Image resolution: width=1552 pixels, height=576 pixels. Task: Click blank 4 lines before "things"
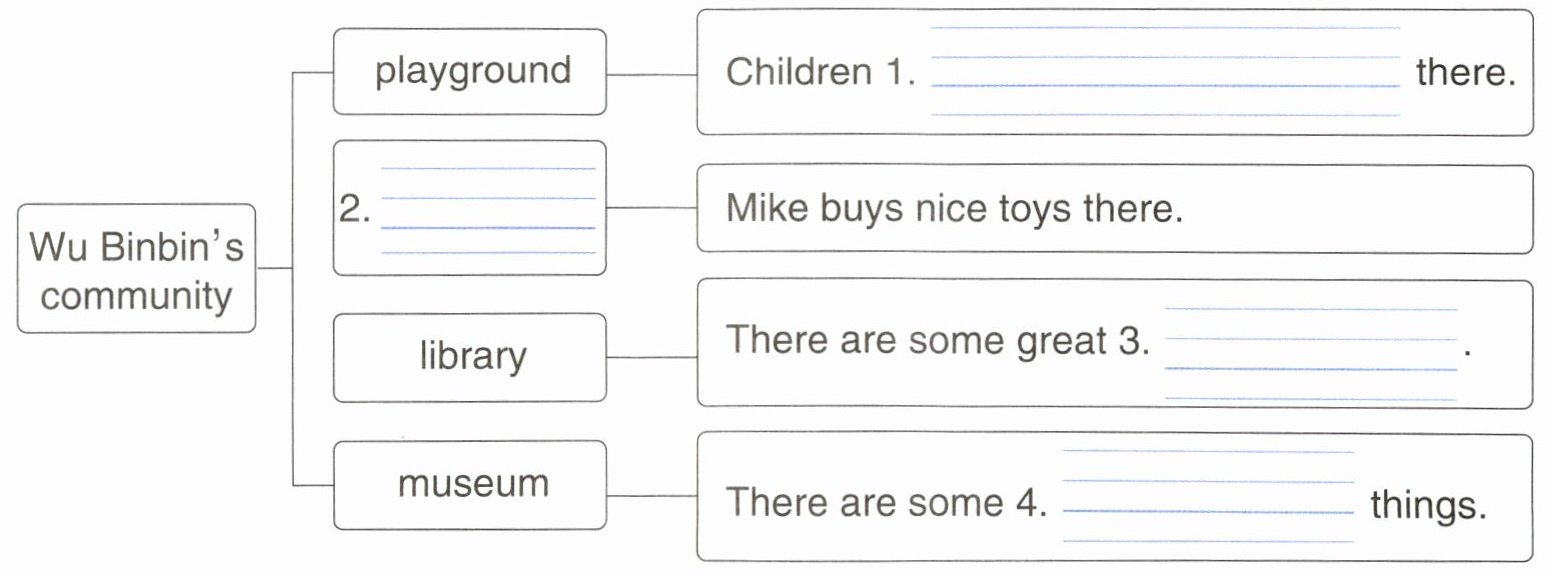(x=1208, y=497)
